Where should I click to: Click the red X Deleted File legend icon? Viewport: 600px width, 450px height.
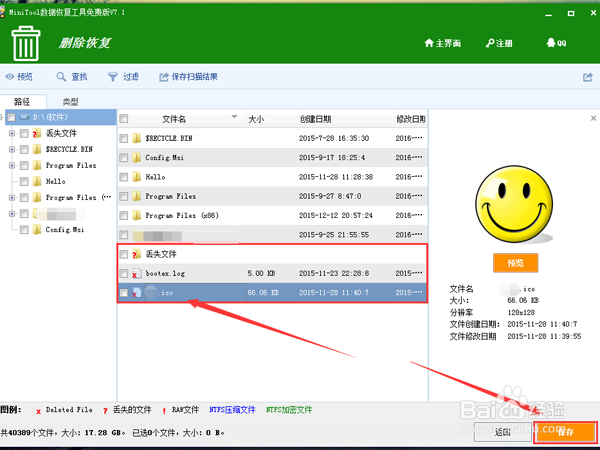pyautogui.click(x=38, y=411)
